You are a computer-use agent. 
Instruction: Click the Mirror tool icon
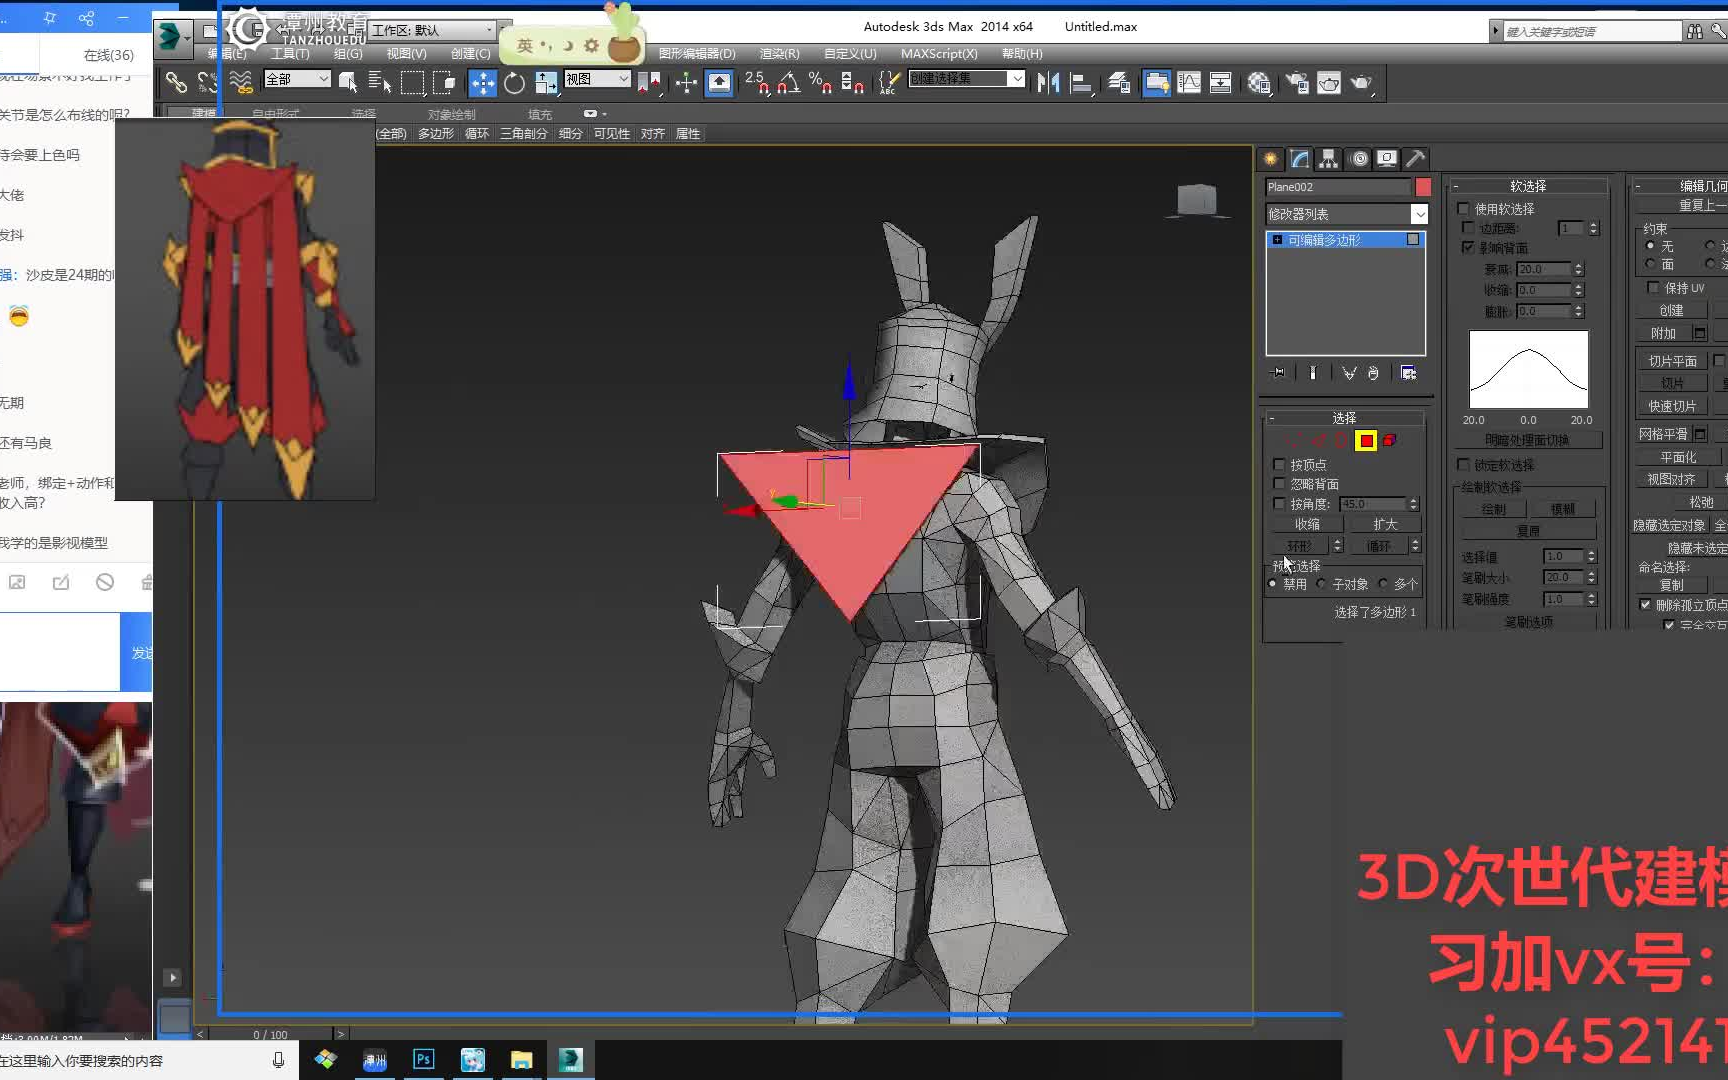(x=1047, y=83)
